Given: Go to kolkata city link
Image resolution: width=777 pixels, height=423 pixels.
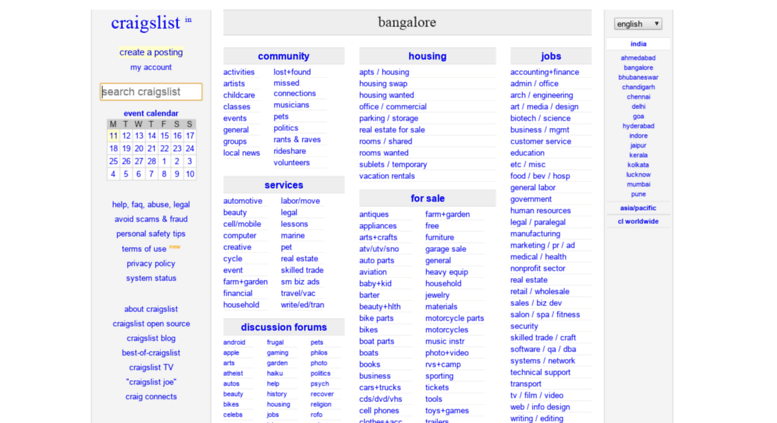Looking at the screenshot, I should [x=638, y=165].
